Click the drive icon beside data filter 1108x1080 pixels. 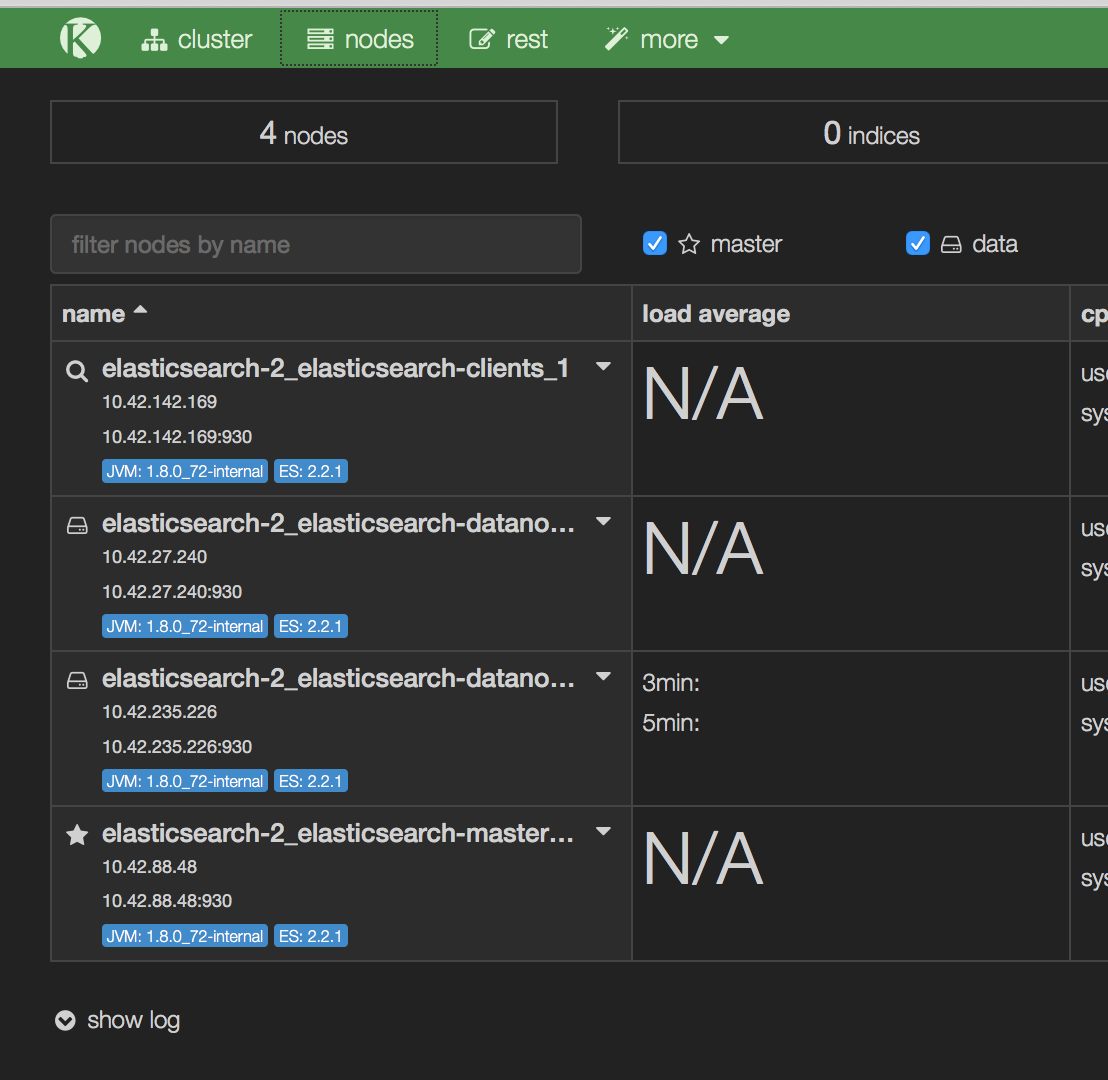coord(951,244)
